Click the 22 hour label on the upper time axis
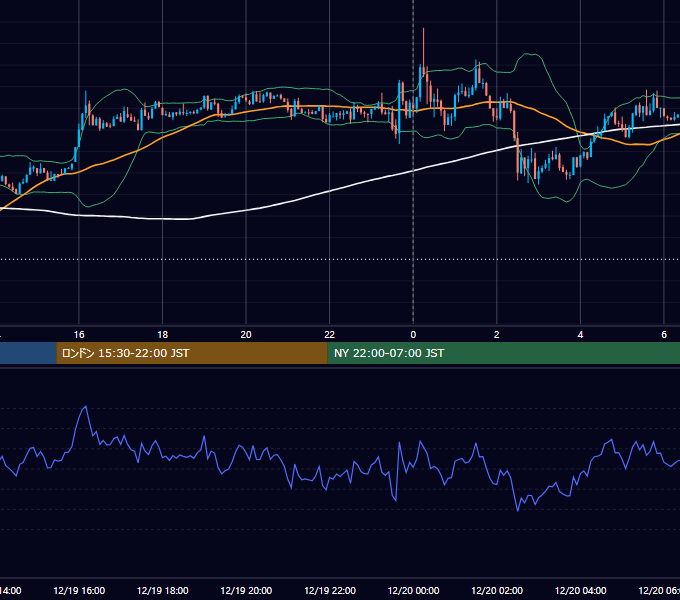The image size is (680, 600). (330, 335)
